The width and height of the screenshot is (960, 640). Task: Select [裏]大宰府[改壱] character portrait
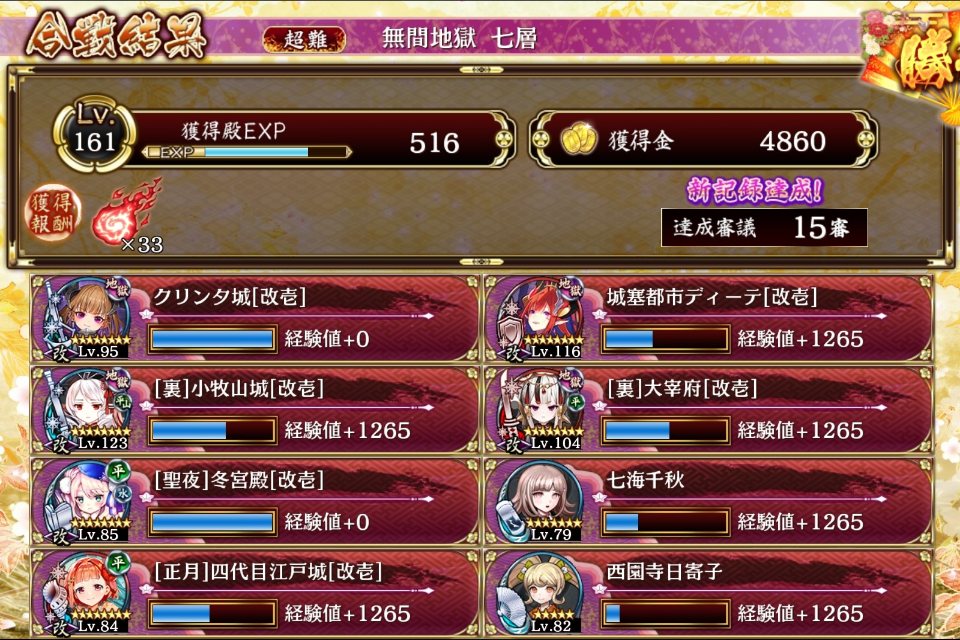539,410
